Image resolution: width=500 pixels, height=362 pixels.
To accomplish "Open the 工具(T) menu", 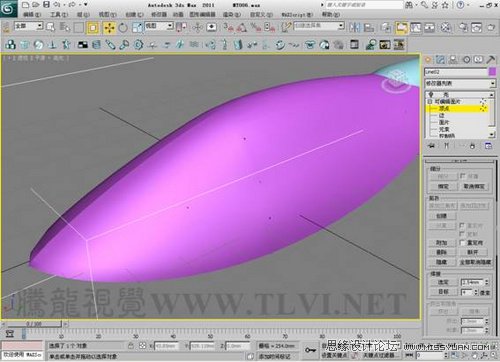I will coord(59,15).
